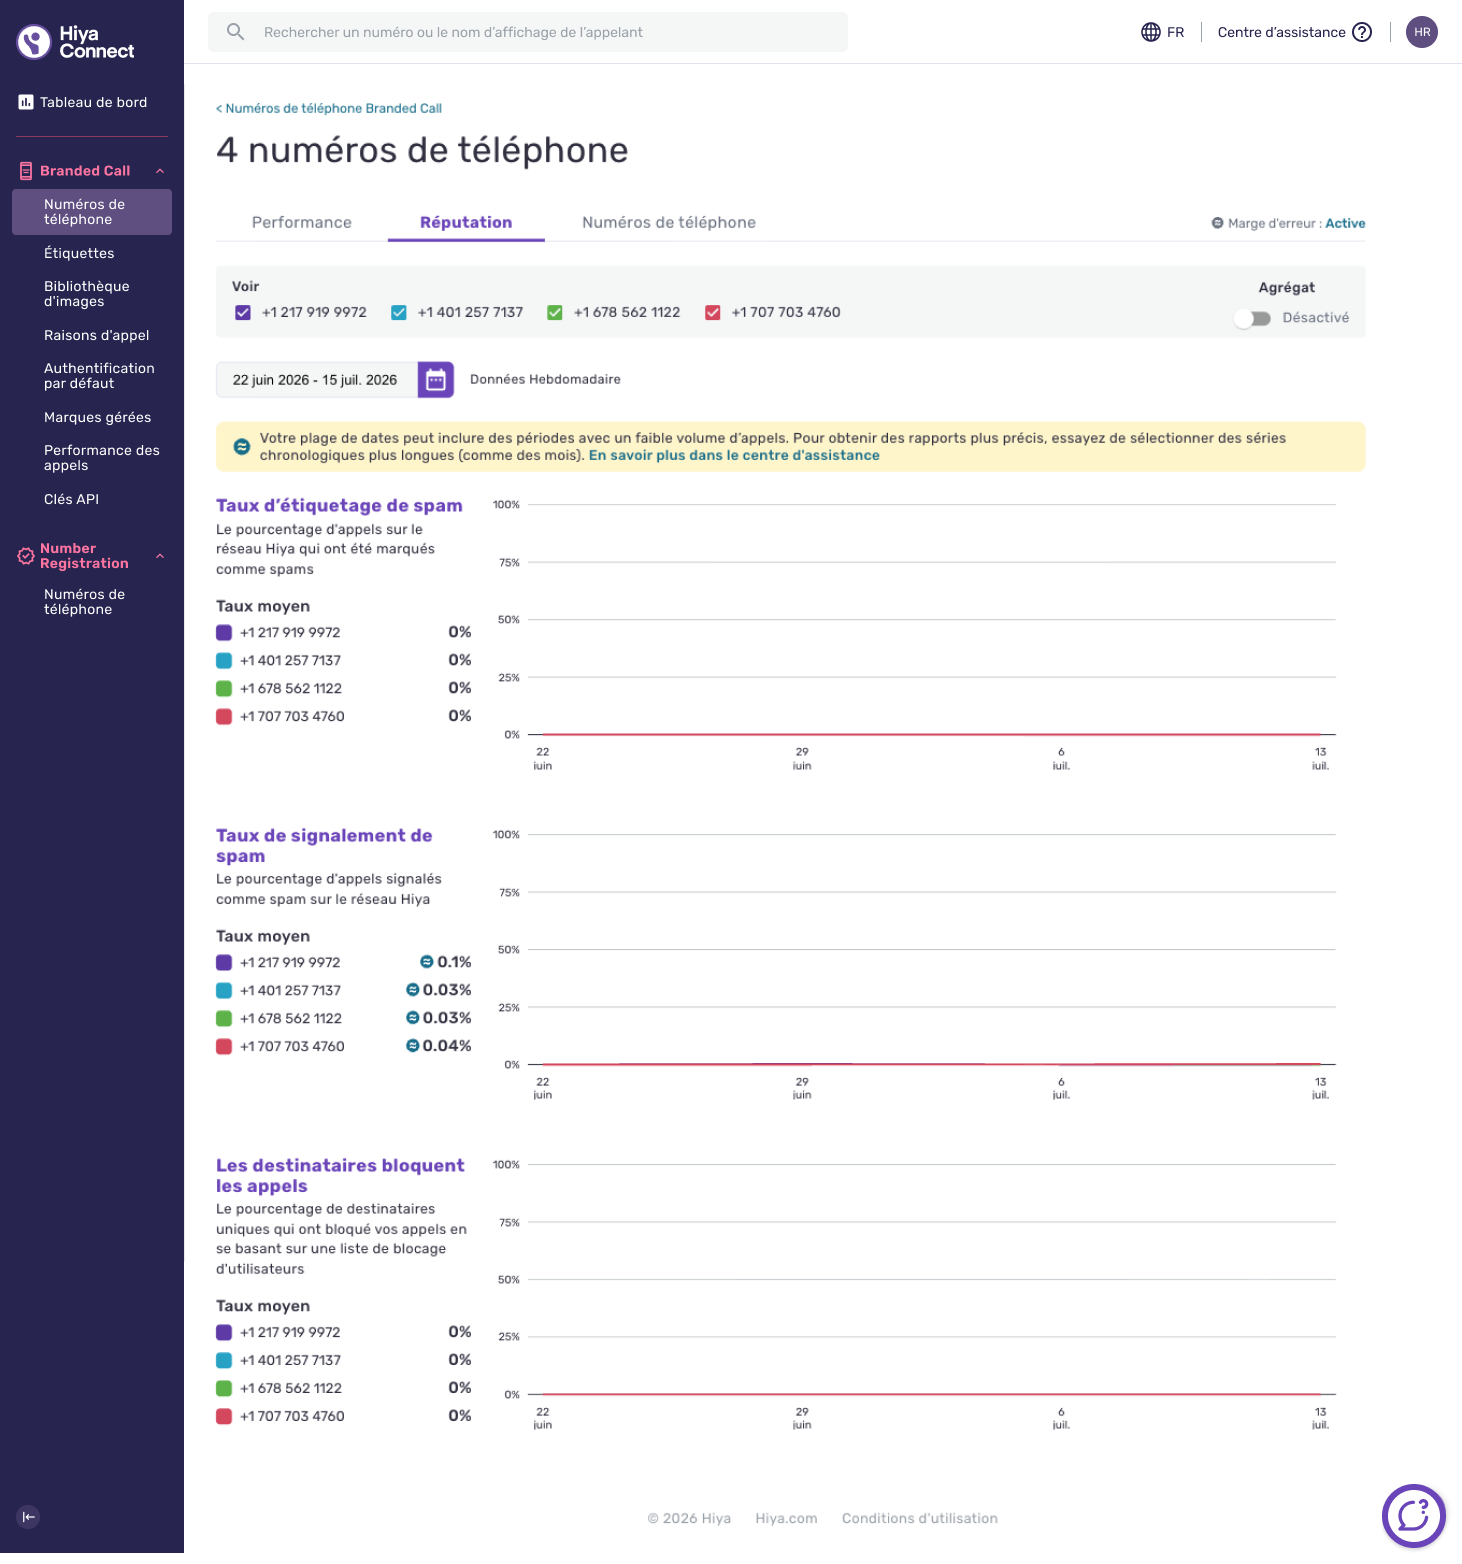Open the calendar date picker icon

pos(436,380)
